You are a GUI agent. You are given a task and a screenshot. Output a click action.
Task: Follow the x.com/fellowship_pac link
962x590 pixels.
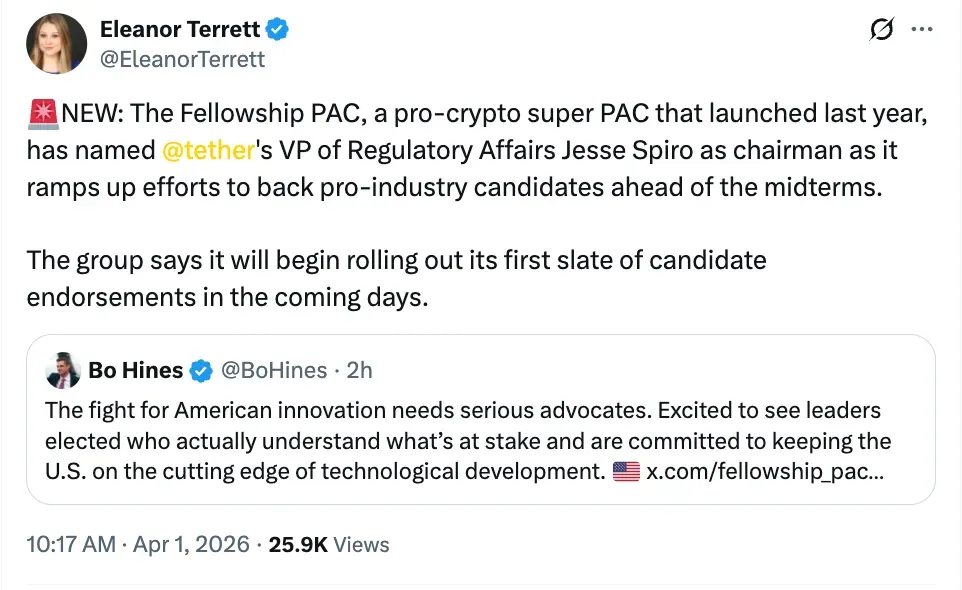click(764, 471)
